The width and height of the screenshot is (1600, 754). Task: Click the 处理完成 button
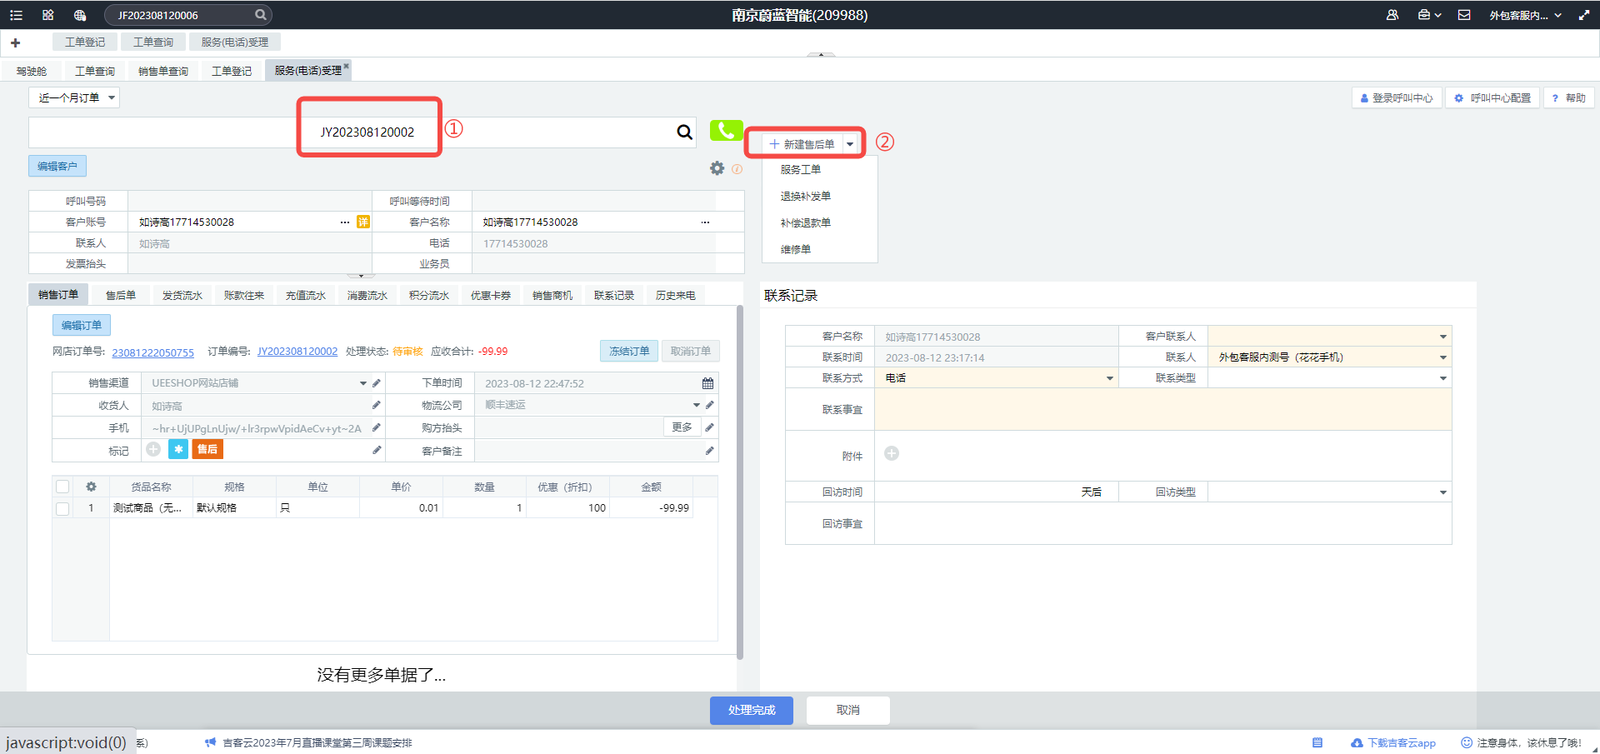751,710
